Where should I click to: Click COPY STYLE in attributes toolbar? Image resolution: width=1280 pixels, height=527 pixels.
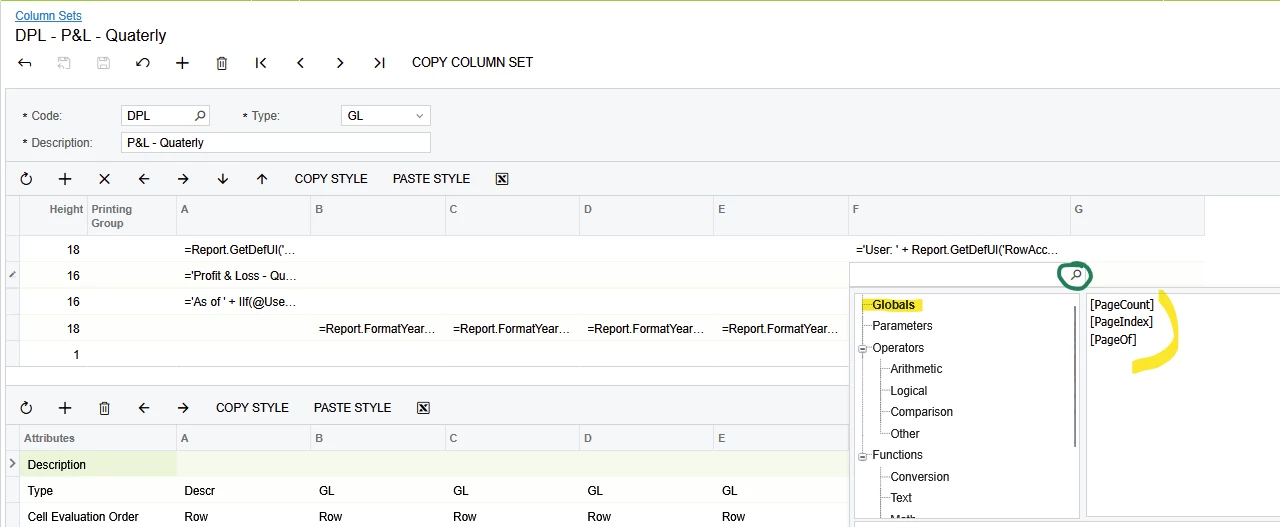click(252, 408)
